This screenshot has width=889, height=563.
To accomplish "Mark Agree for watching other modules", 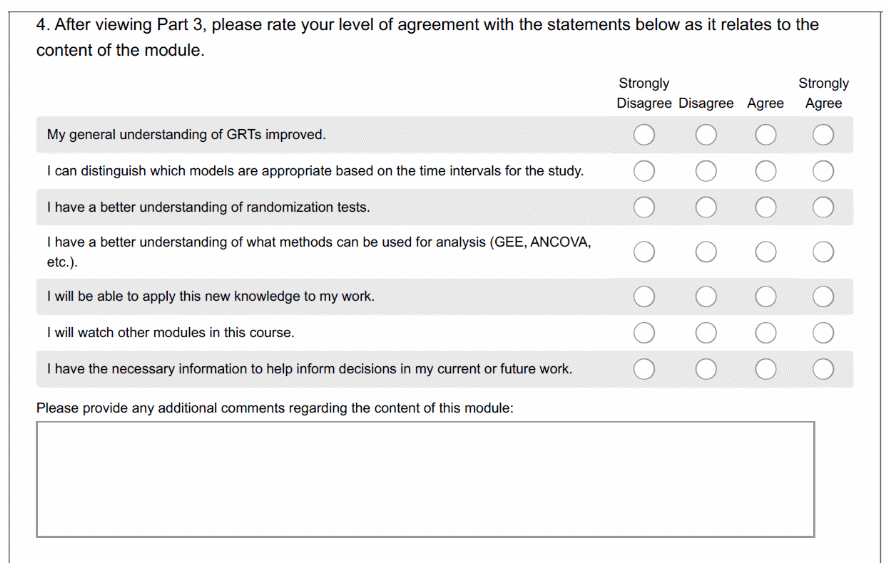I will click(765, 333).
